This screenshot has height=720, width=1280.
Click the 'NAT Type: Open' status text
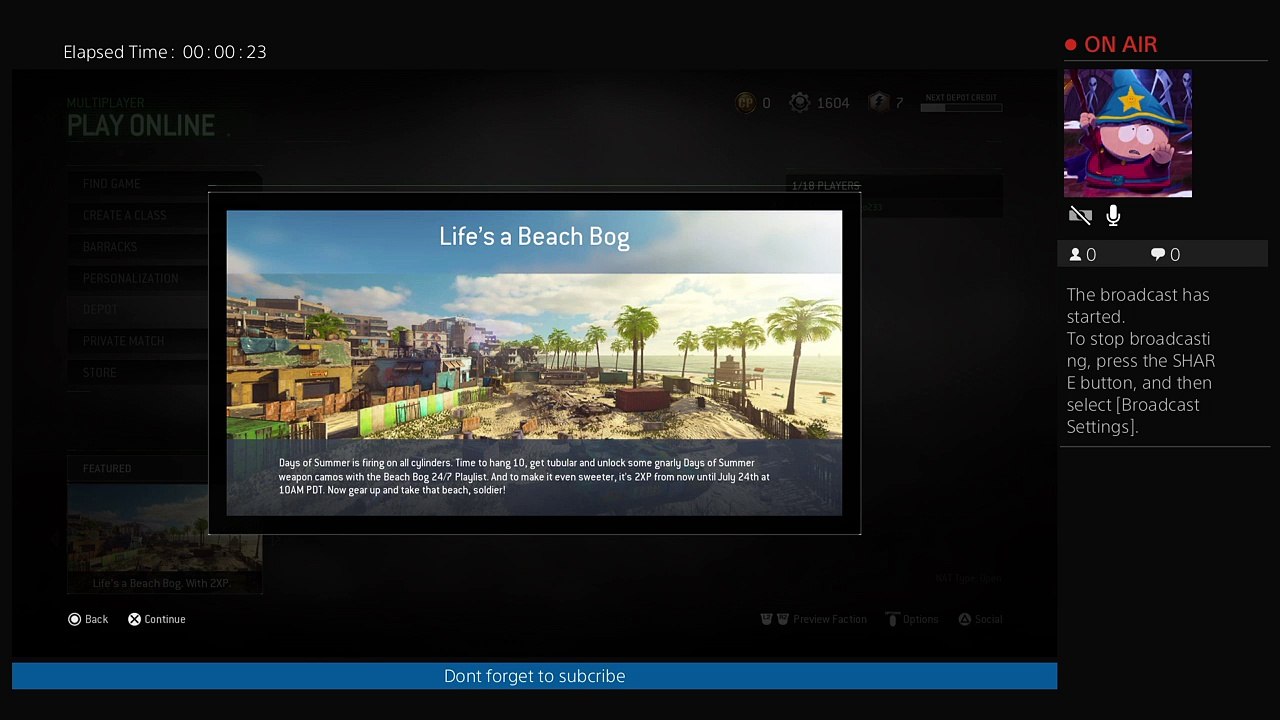click(968, 578)
